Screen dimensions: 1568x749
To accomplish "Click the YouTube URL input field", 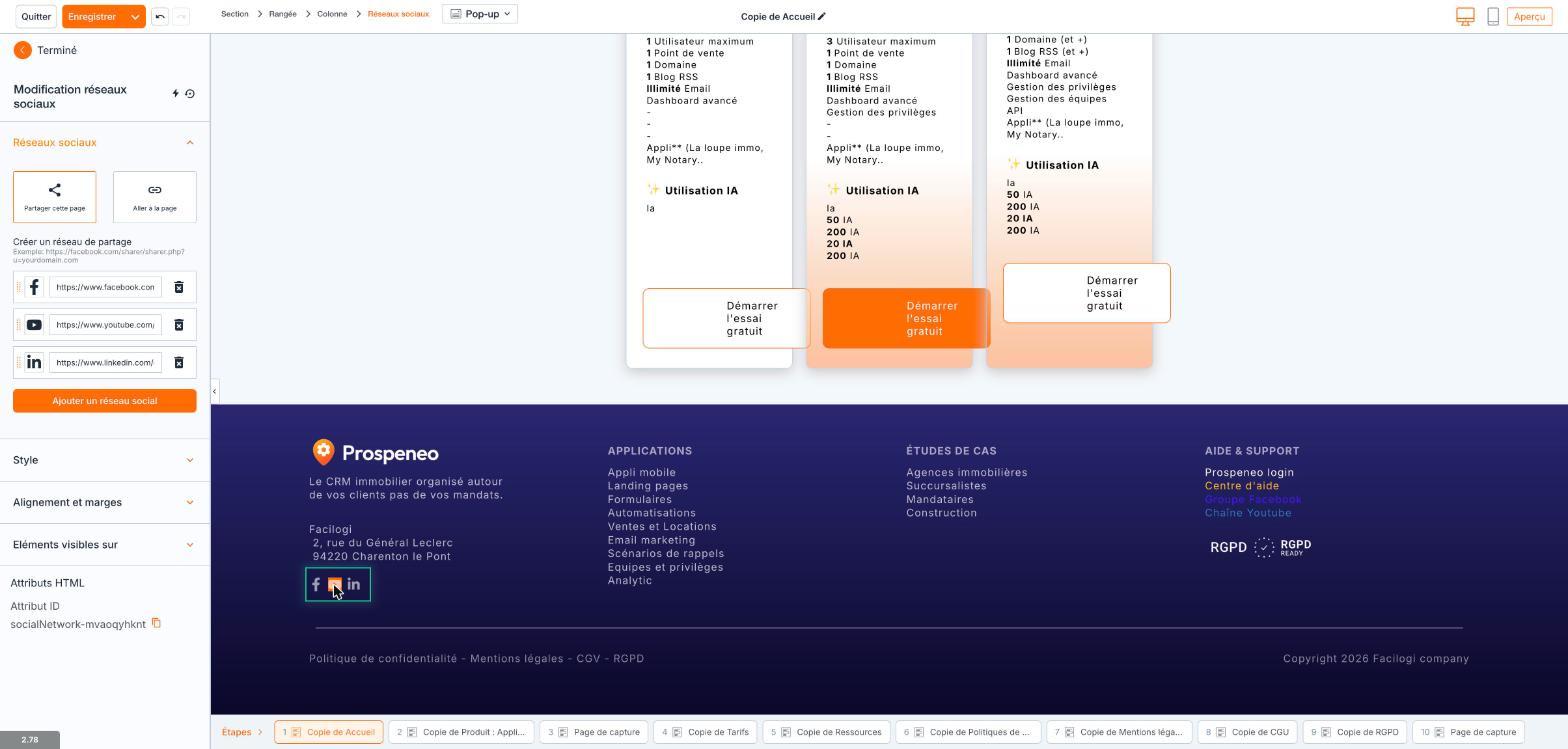I will [105, 325].
